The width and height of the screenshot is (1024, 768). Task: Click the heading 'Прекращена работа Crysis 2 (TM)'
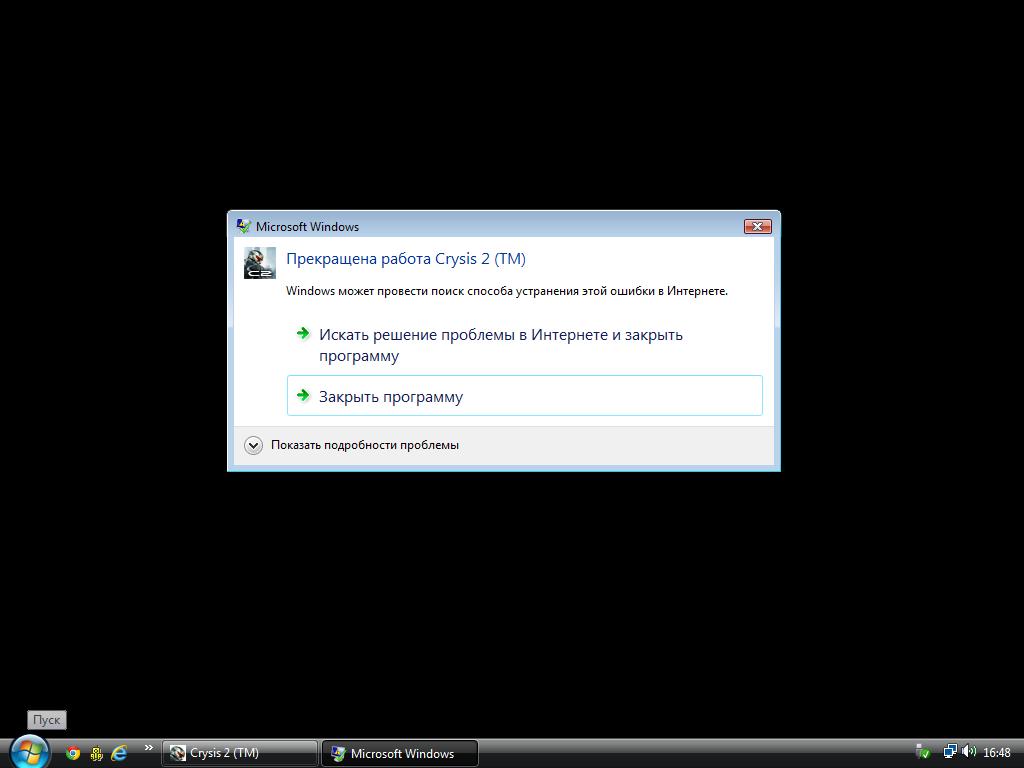pos(406,259)
